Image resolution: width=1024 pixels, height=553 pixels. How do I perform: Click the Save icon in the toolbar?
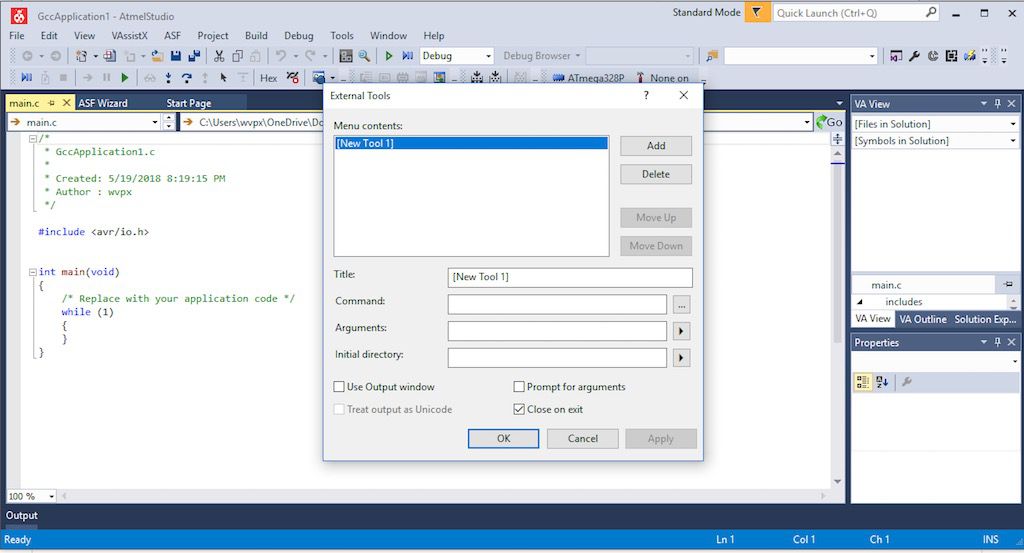pyautogui.click(x=176, y=56)
